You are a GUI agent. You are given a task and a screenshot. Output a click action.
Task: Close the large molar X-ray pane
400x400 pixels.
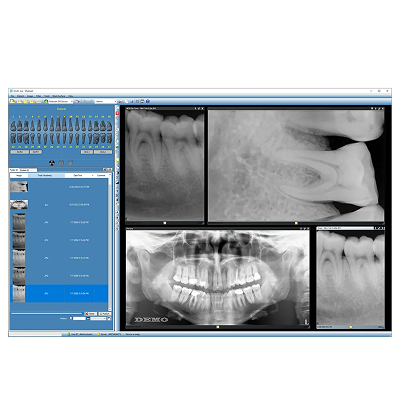point(382,108)
